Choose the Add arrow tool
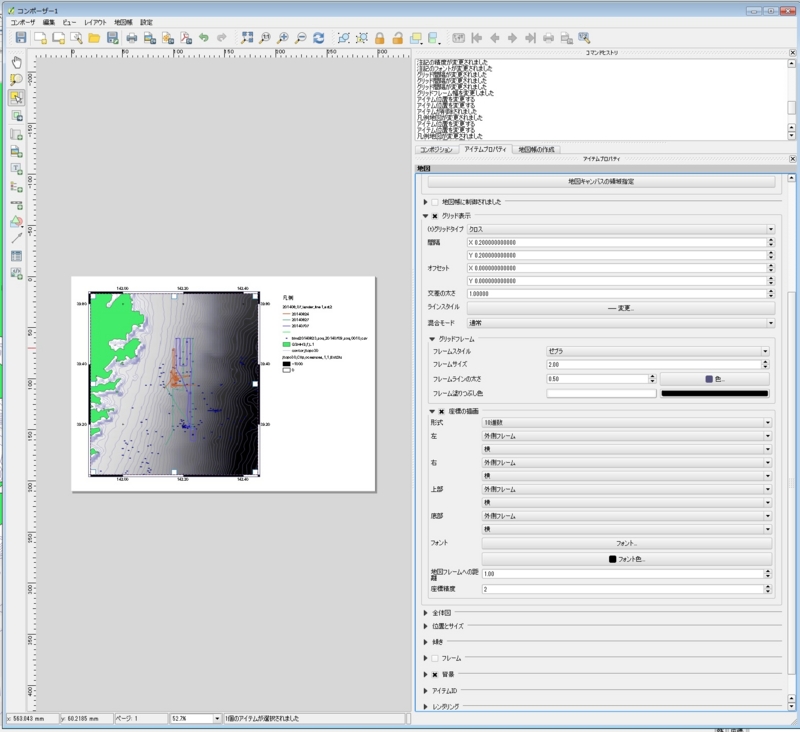This screenshot has width=800, height=732. coord(16,238)
